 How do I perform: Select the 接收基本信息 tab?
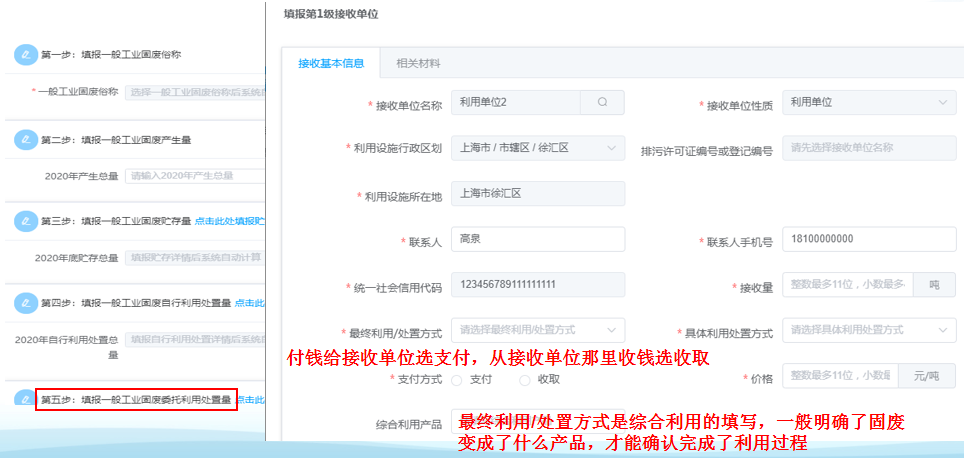click(331, 64)
